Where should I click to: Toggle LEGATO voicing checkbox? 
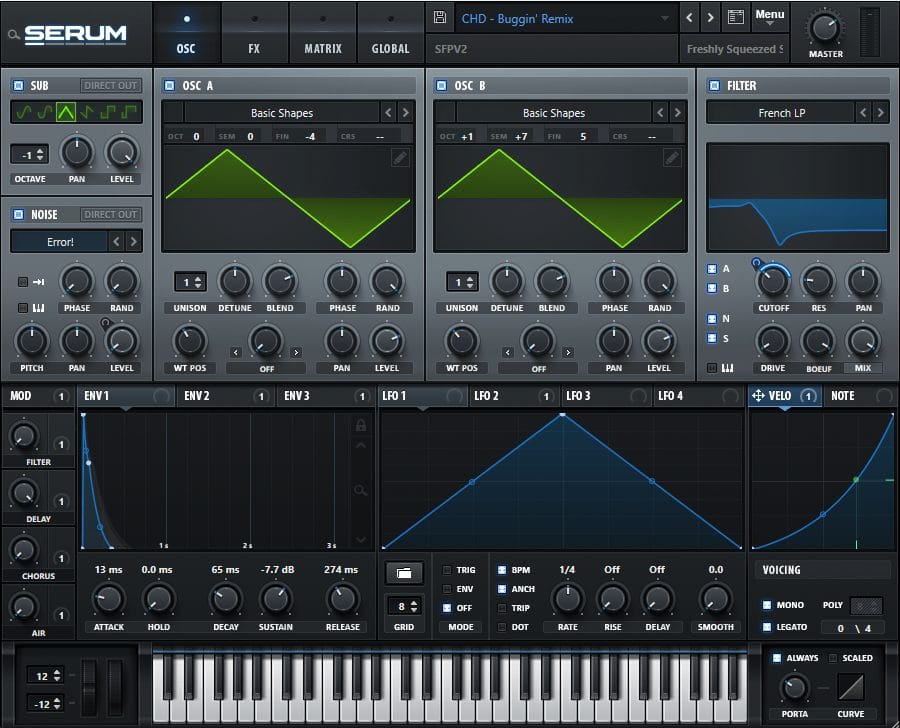767,627
